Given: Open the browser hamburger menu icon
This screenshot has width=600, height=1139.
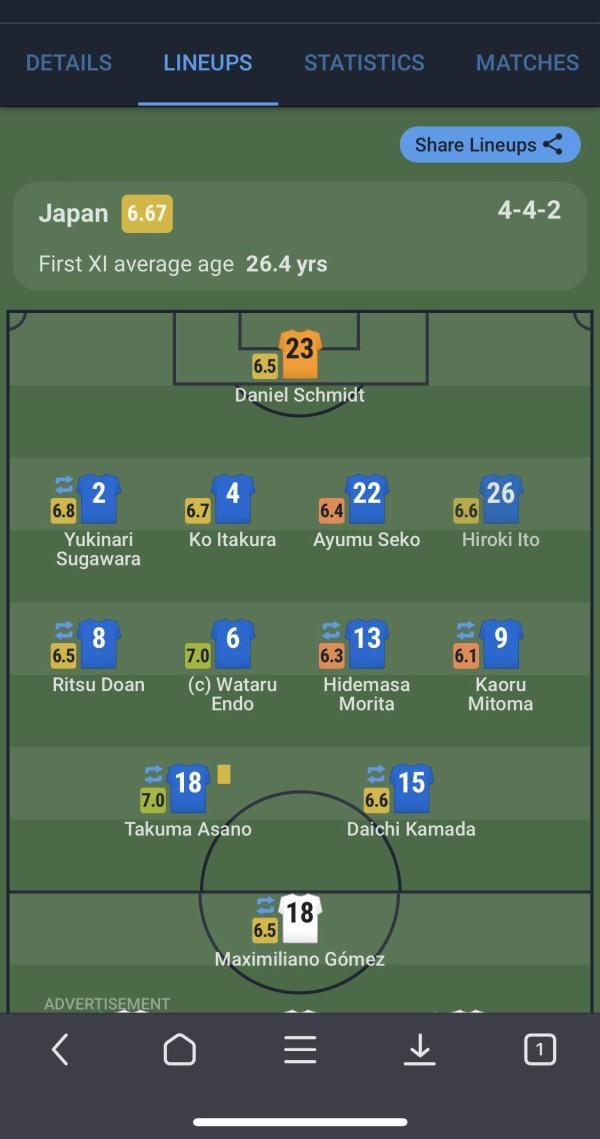Looking at the screenshot, I should coord(300,1050).
